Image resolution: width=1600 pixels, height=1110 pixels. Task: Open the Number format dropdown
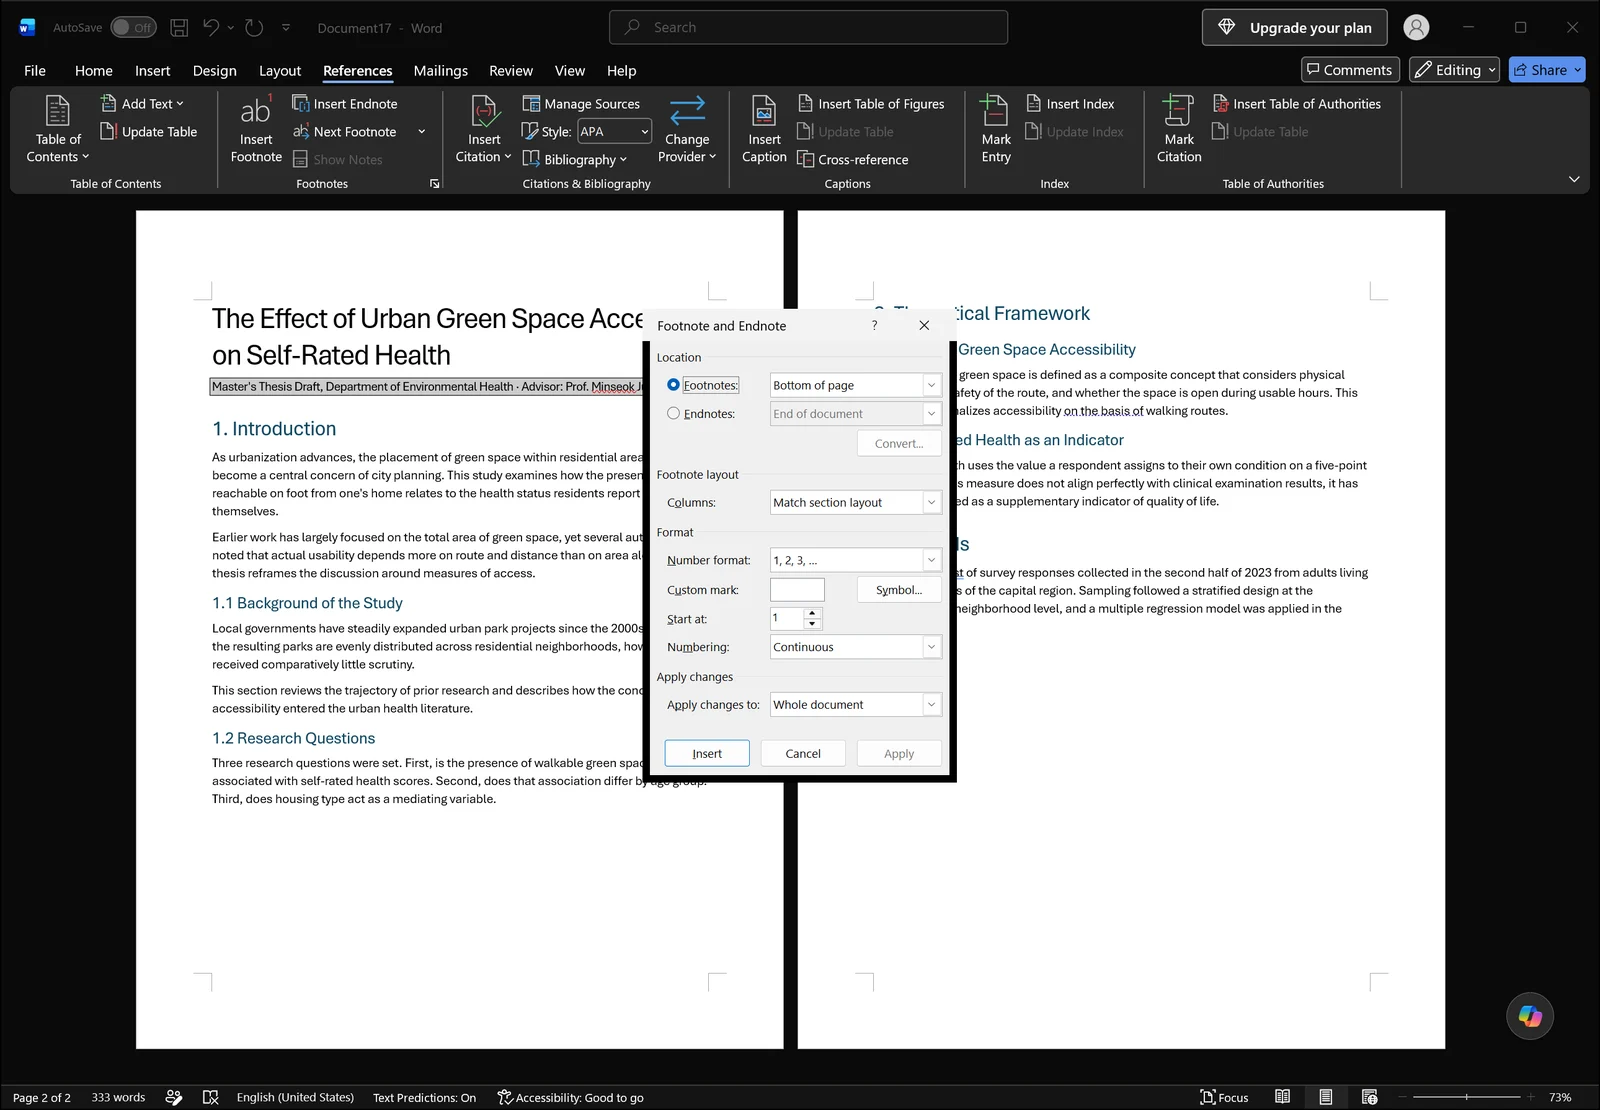coord(855,560)
